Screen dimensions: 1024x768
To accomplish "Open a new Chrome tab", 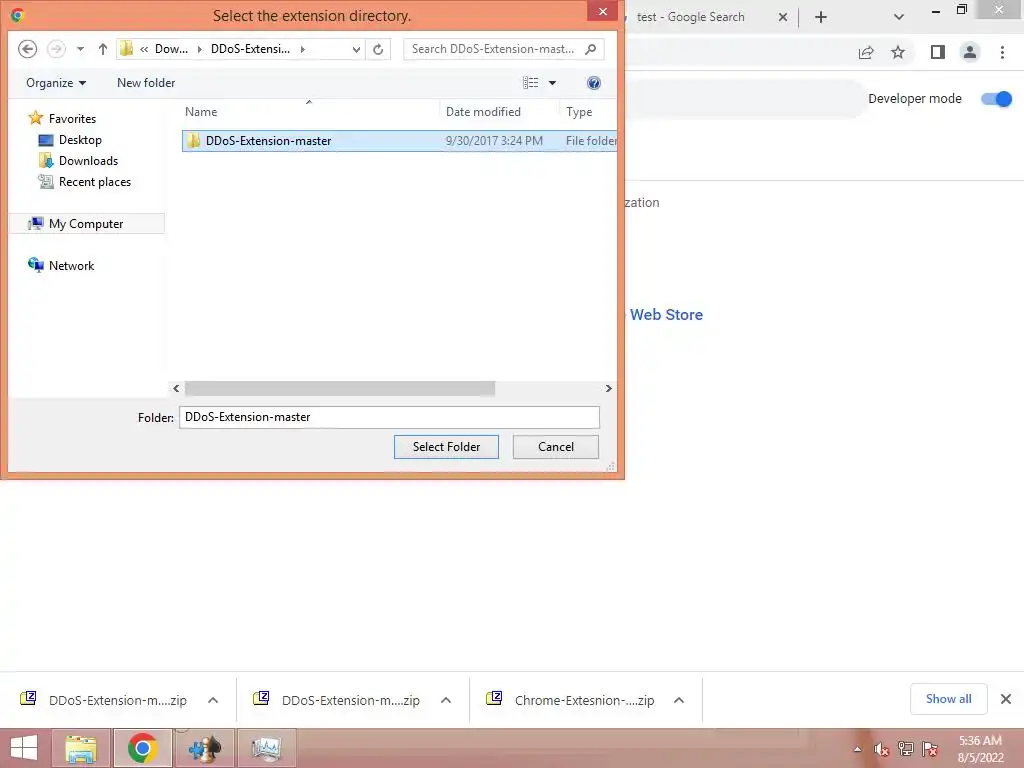I will (821, 18).
